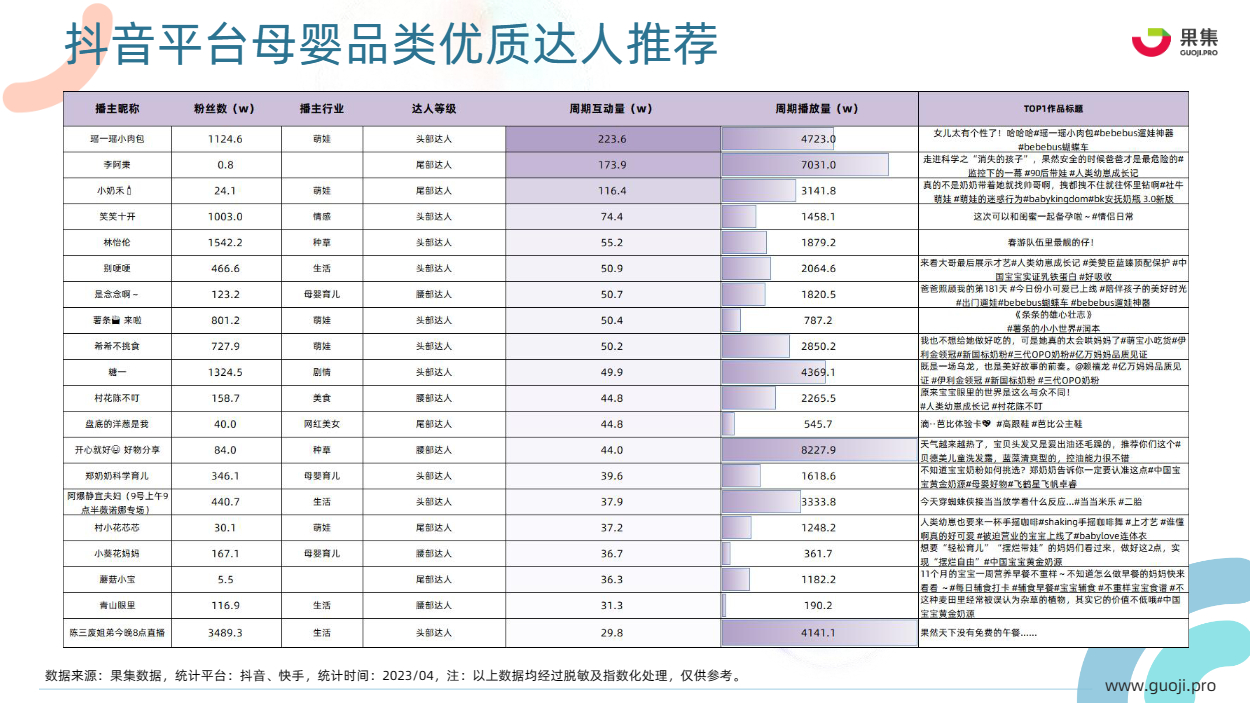Click the title 这次可以和闺蜜一起备孕啦～#情侣日常
This screenshot has height=703, width=1250.
click(1053, 217)
